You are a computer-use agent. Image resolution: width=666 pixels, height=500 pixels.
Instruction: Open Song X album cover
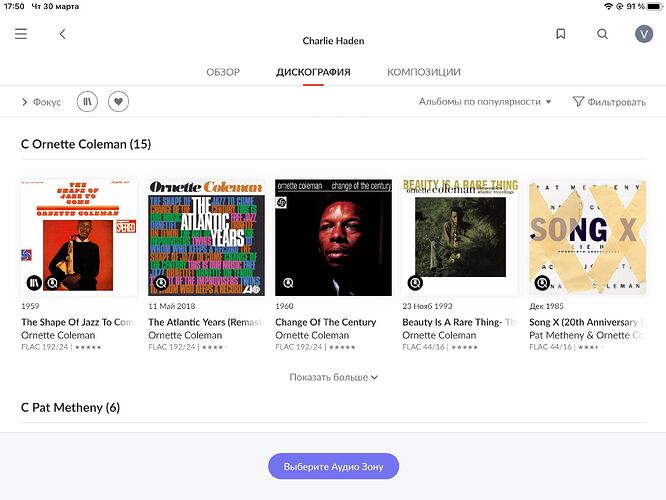pos(587,237)
